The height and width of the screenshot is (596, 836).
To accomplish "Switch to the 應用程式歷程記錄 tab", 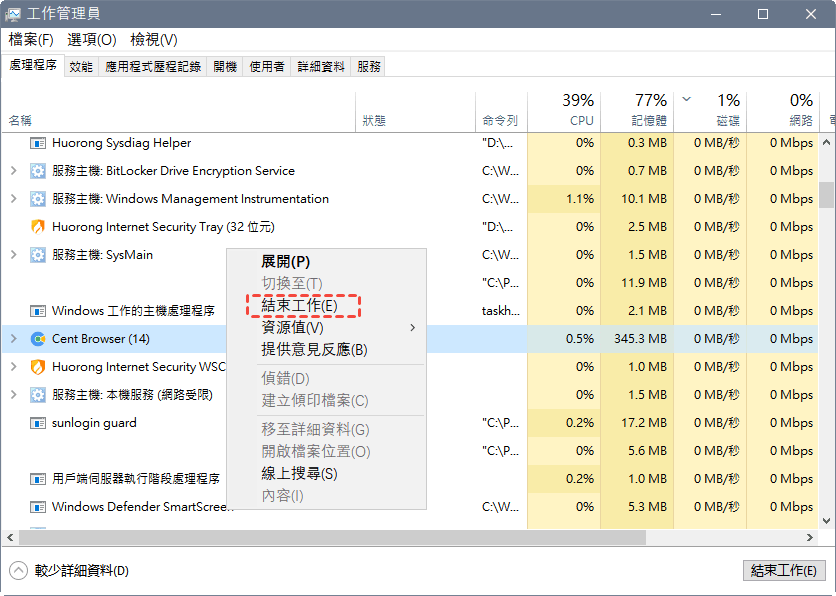I will [152, 67].
